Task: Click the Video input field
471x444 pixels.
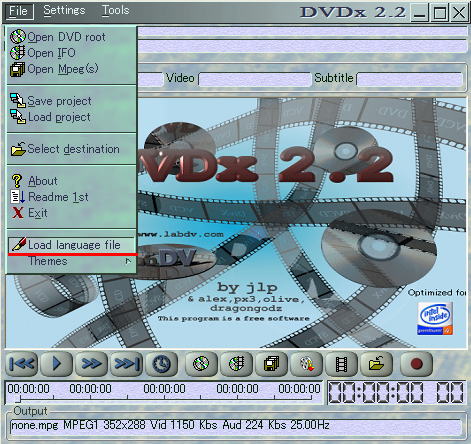Action: 255,80
